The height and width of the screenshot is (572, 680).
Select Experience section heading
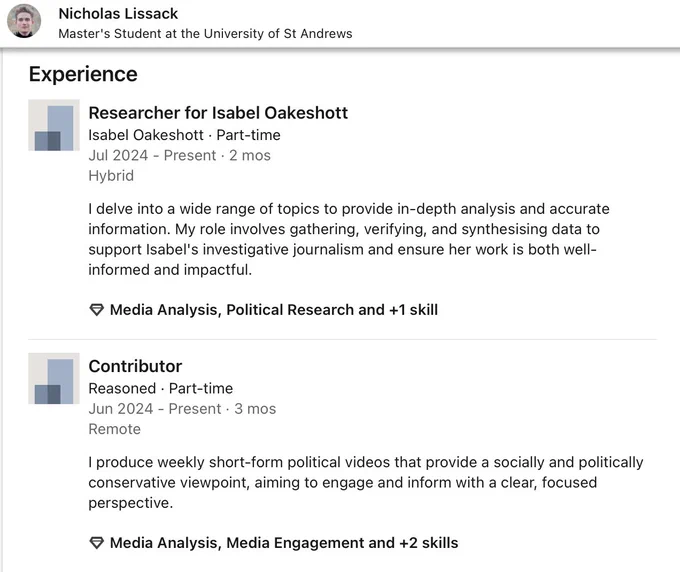click(x=83, y=74)
